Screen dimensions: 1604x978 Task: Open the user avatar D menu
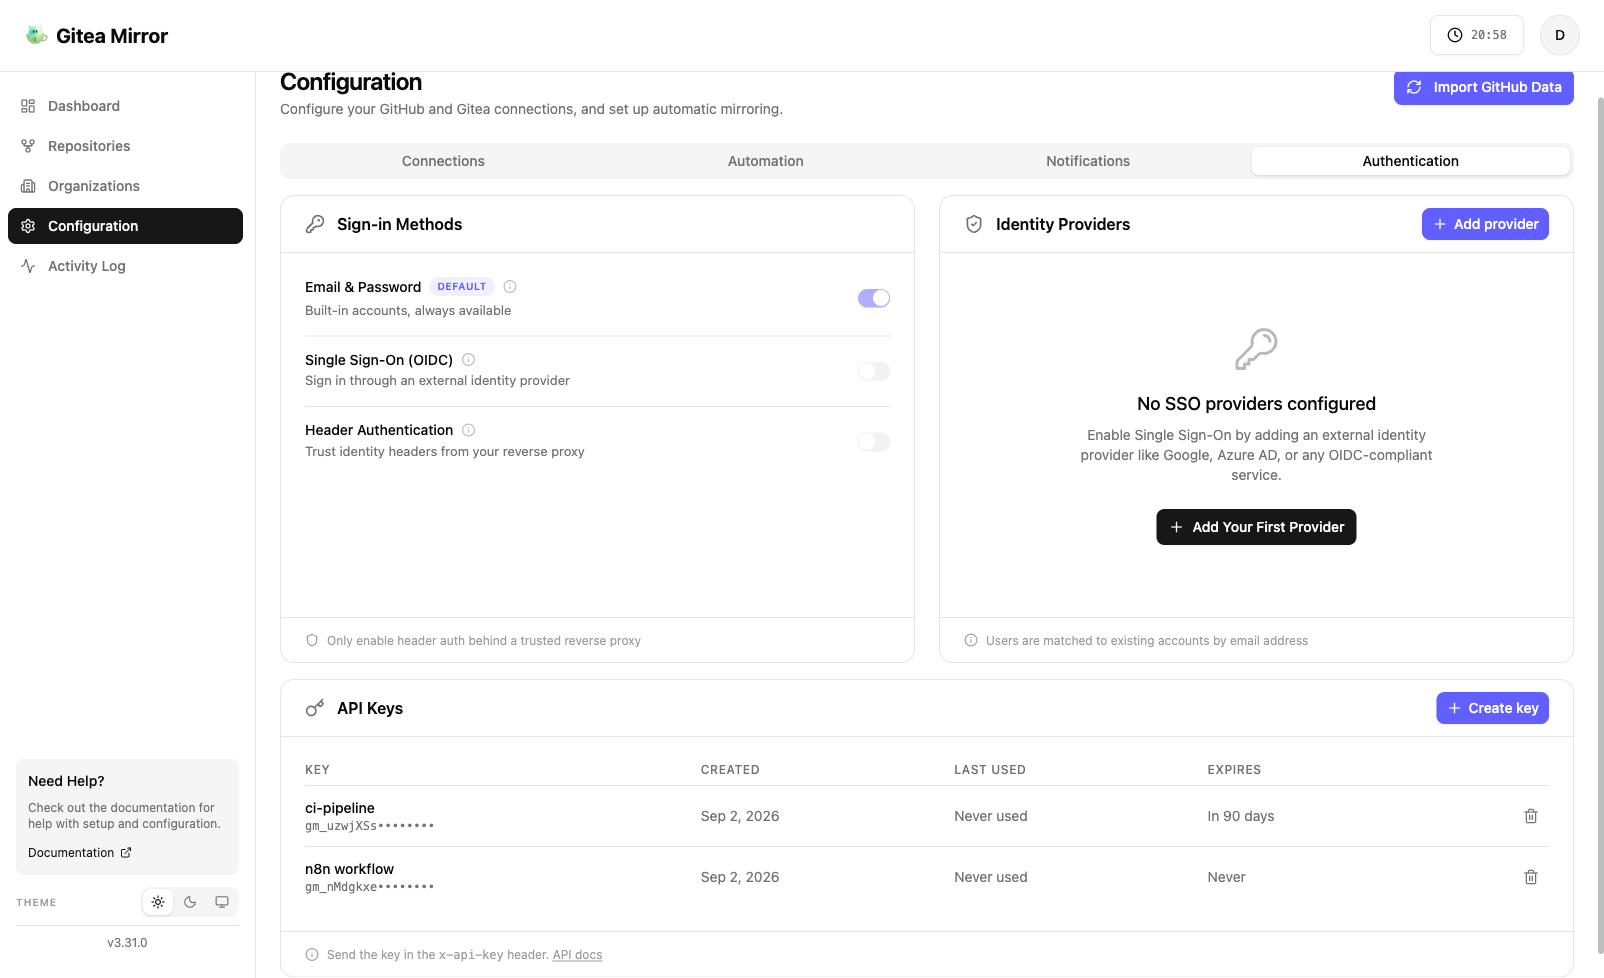[1559, 35]
